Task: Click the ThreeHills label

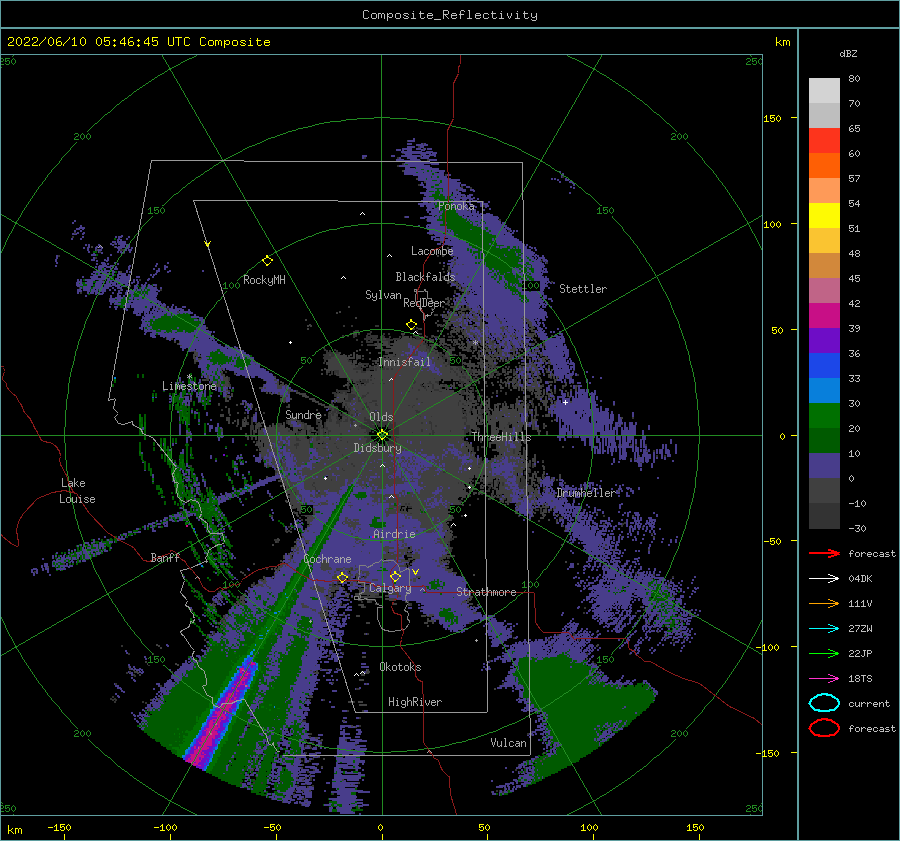Action: coord(501,437)
